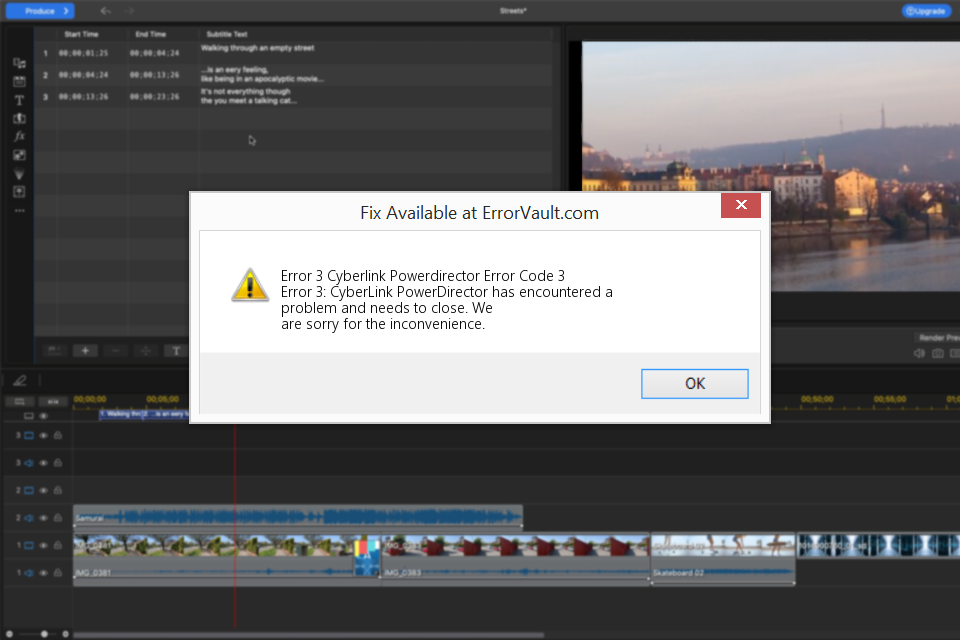Click the Subtitle Text column header
This screenshot has width=960, height=640.
click(x=227, y=34)
